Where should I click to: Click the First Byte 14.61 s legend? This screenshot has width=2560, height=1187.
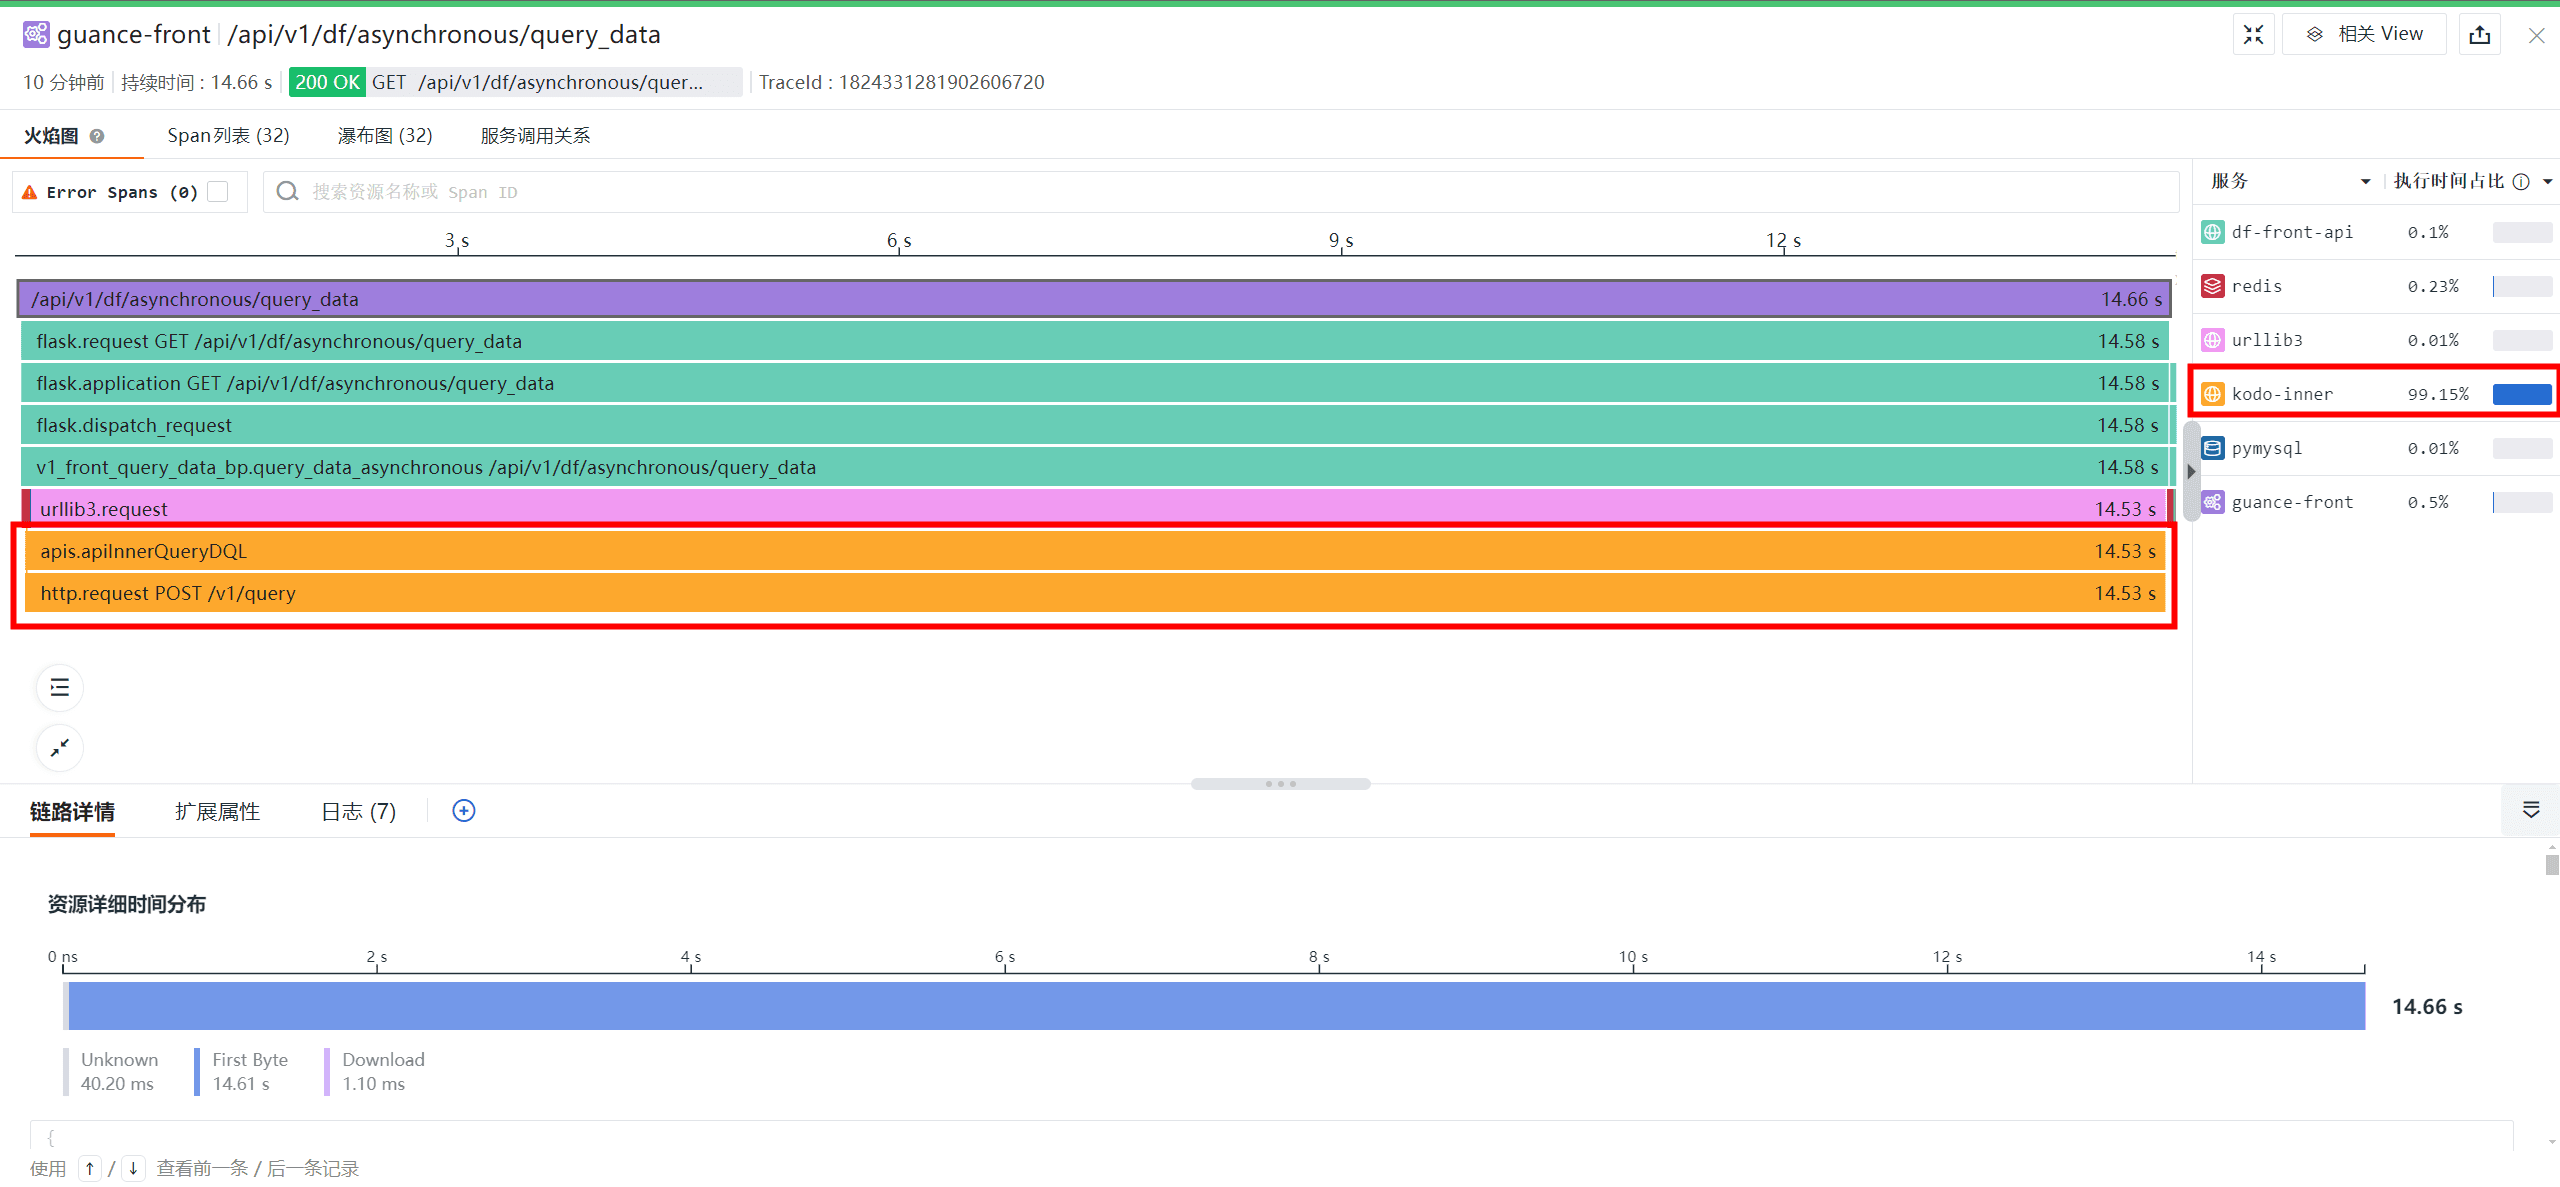(241, 1072)
